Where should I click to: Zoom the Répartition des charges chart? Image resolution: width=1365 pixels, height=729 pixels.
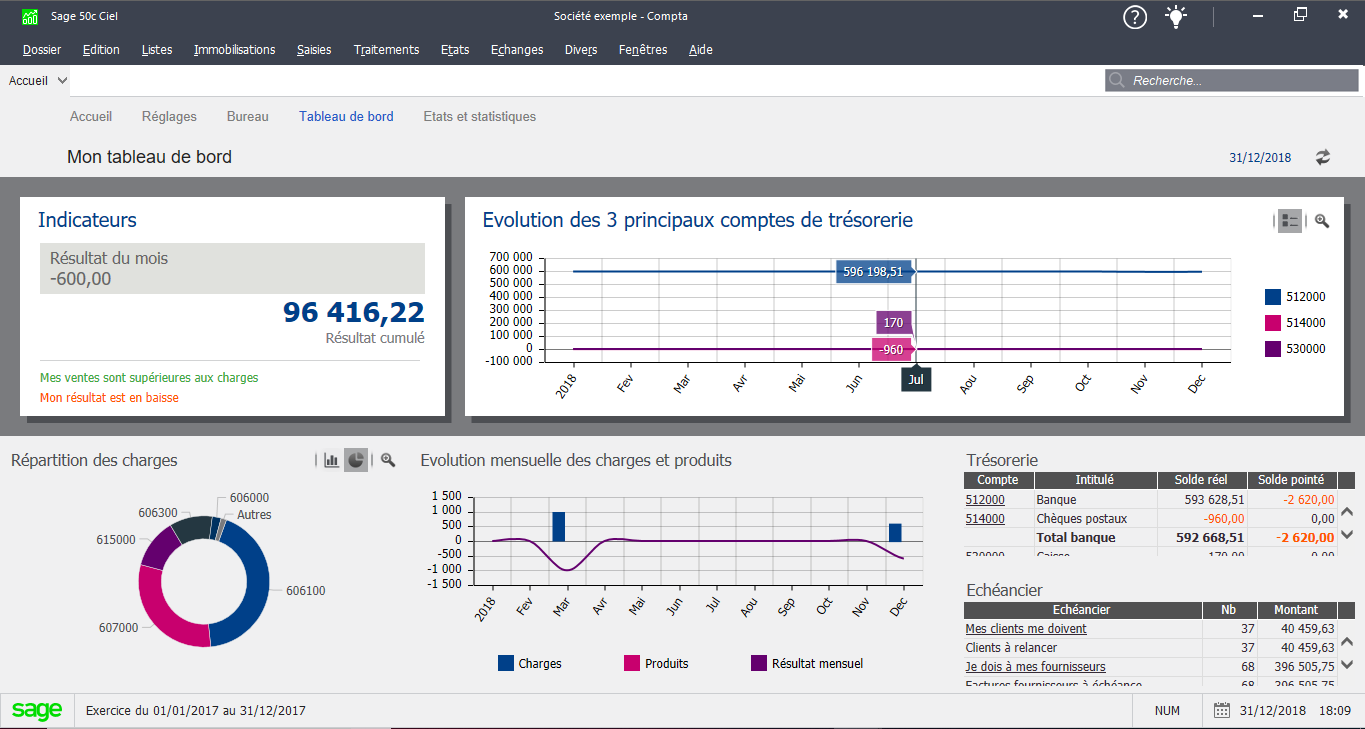[388, 460]
